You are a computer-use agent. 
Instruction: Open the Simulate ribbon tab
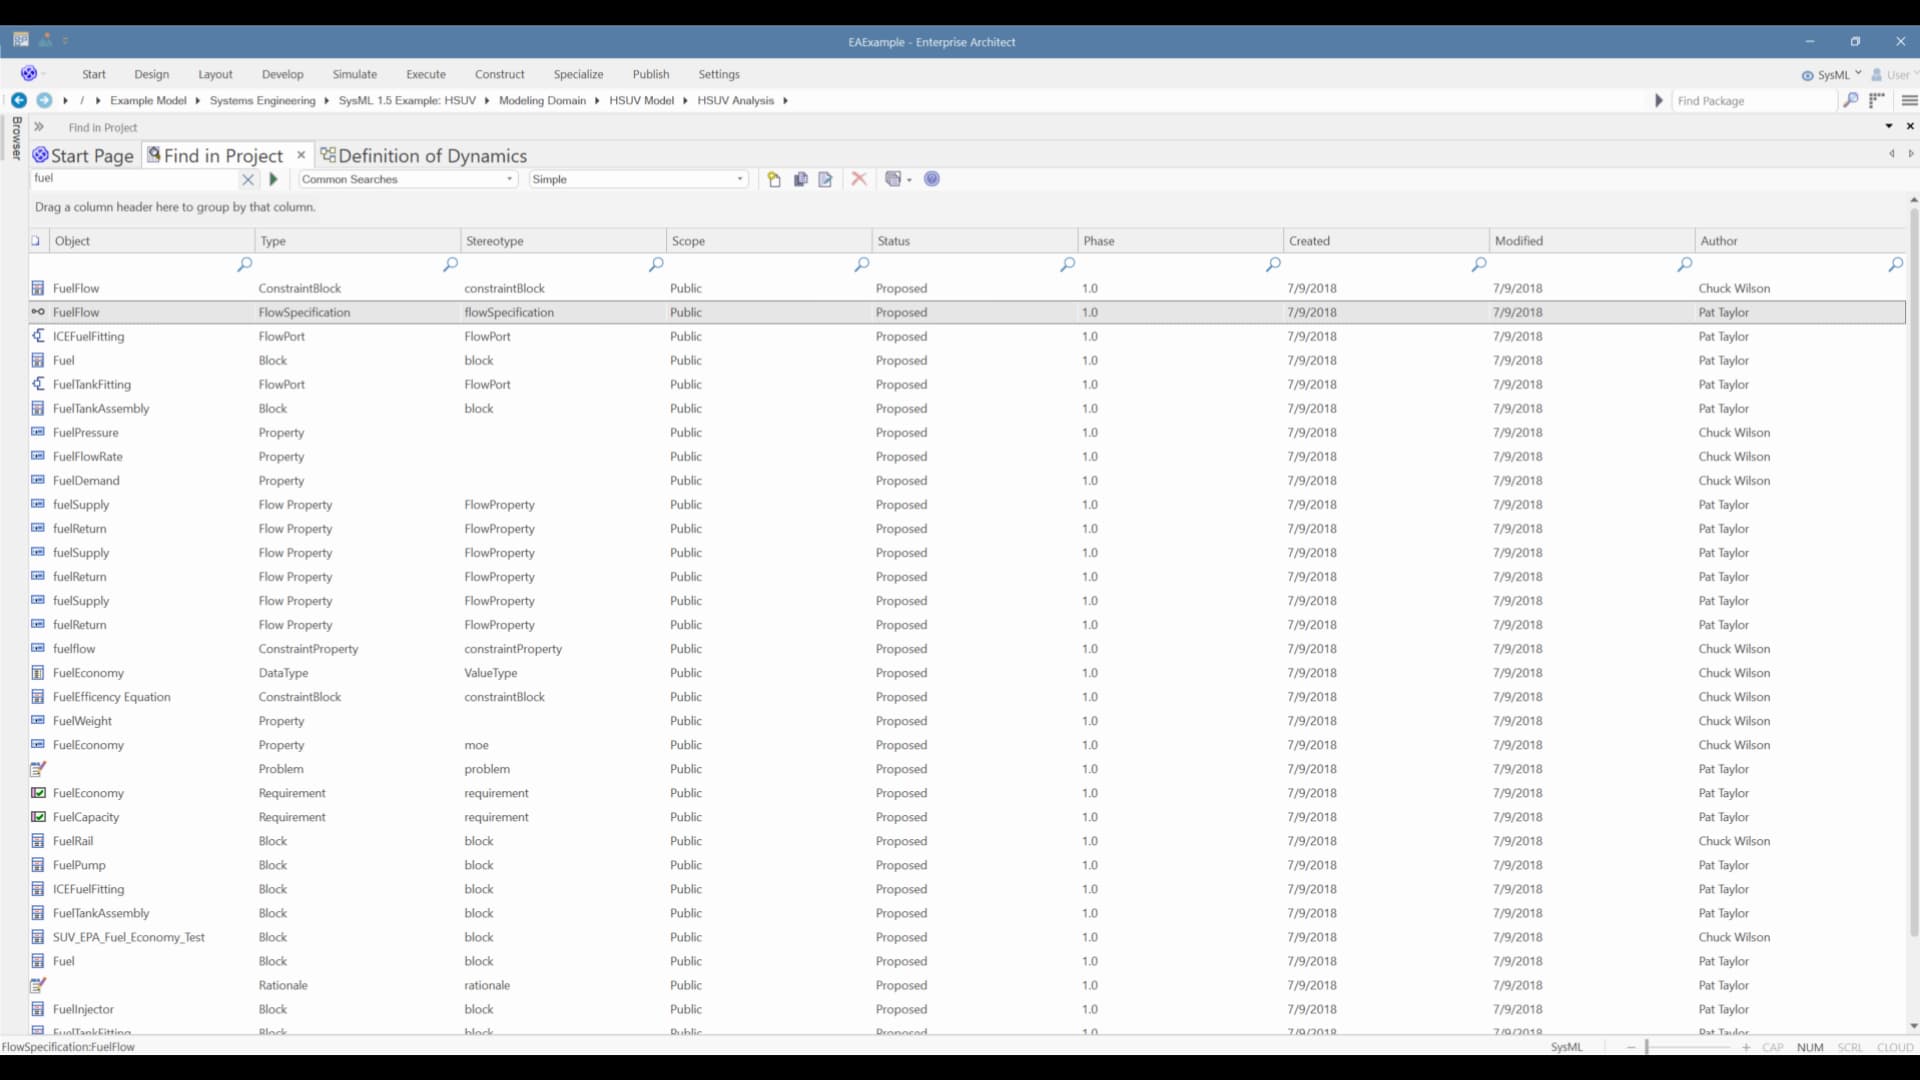354,74
